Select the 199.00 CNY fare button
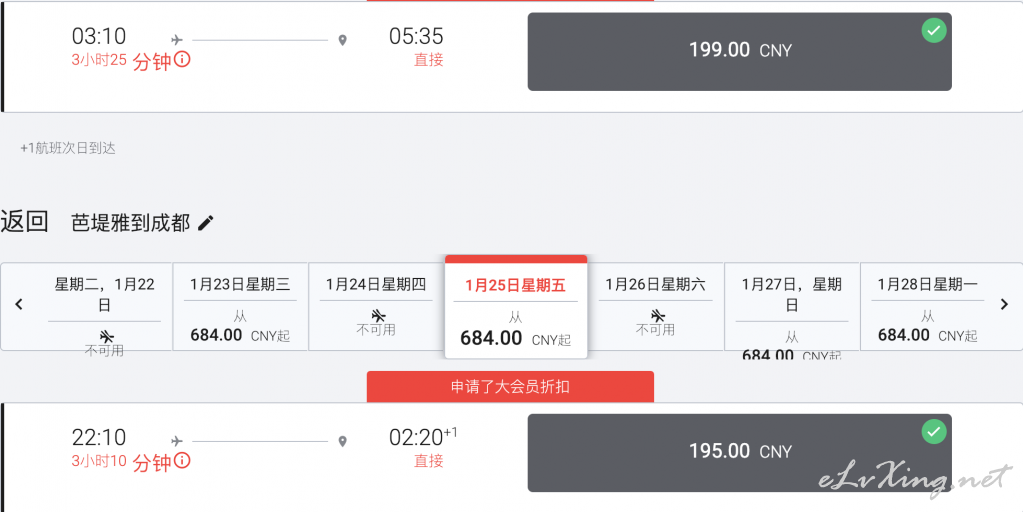Screen dimensions: 1023x512 tap(739, 52)
